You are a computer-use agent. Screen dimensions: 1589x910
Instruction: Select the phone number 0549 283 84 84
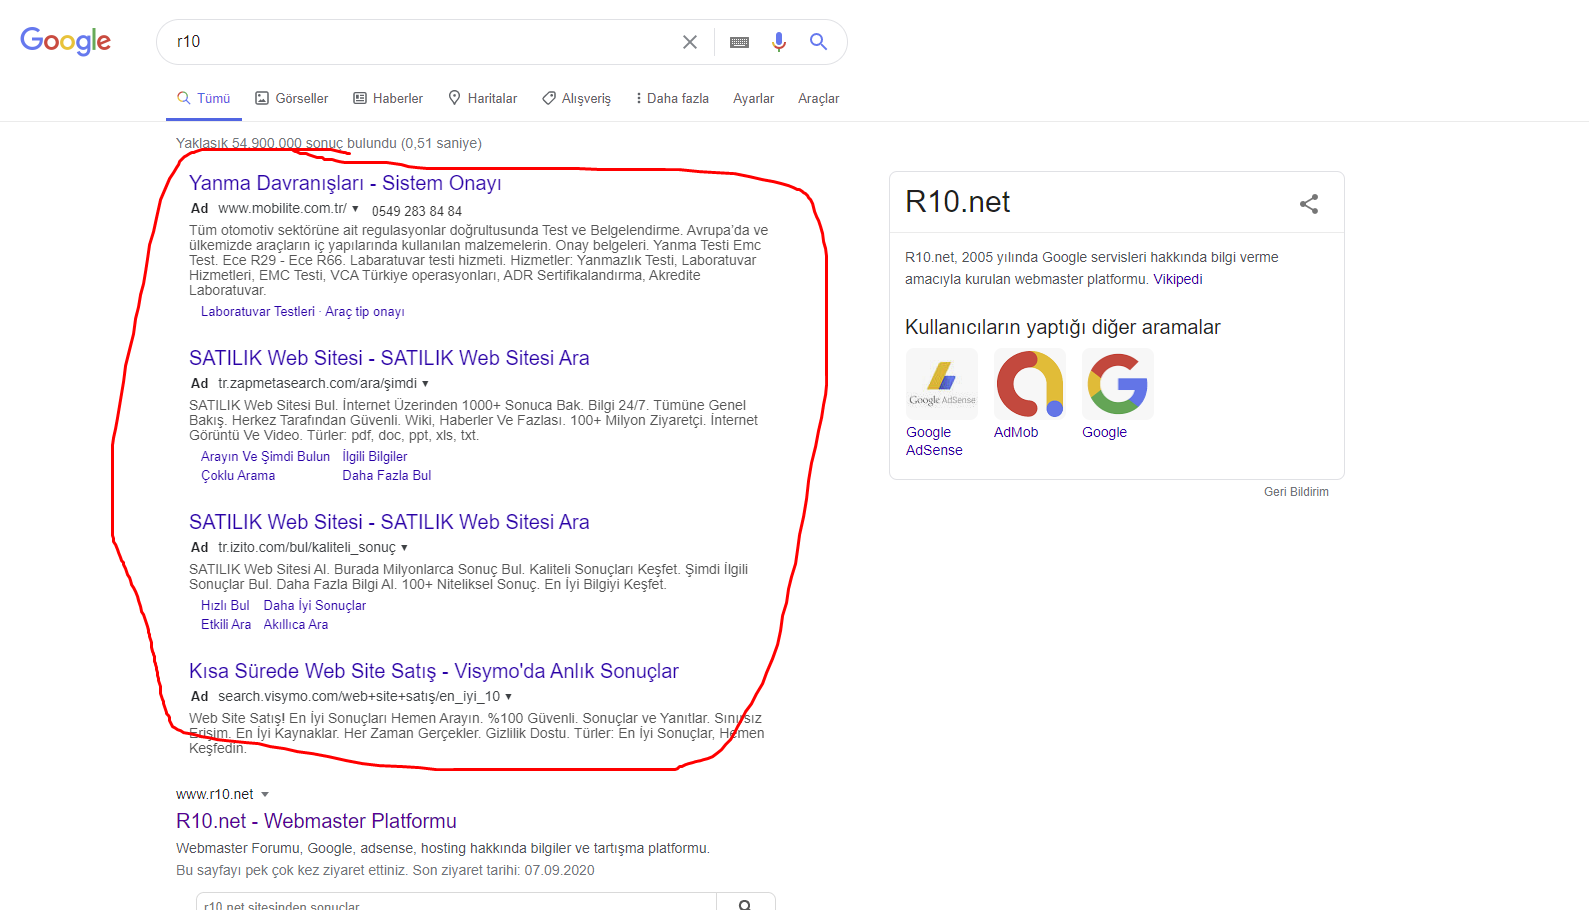417,211
